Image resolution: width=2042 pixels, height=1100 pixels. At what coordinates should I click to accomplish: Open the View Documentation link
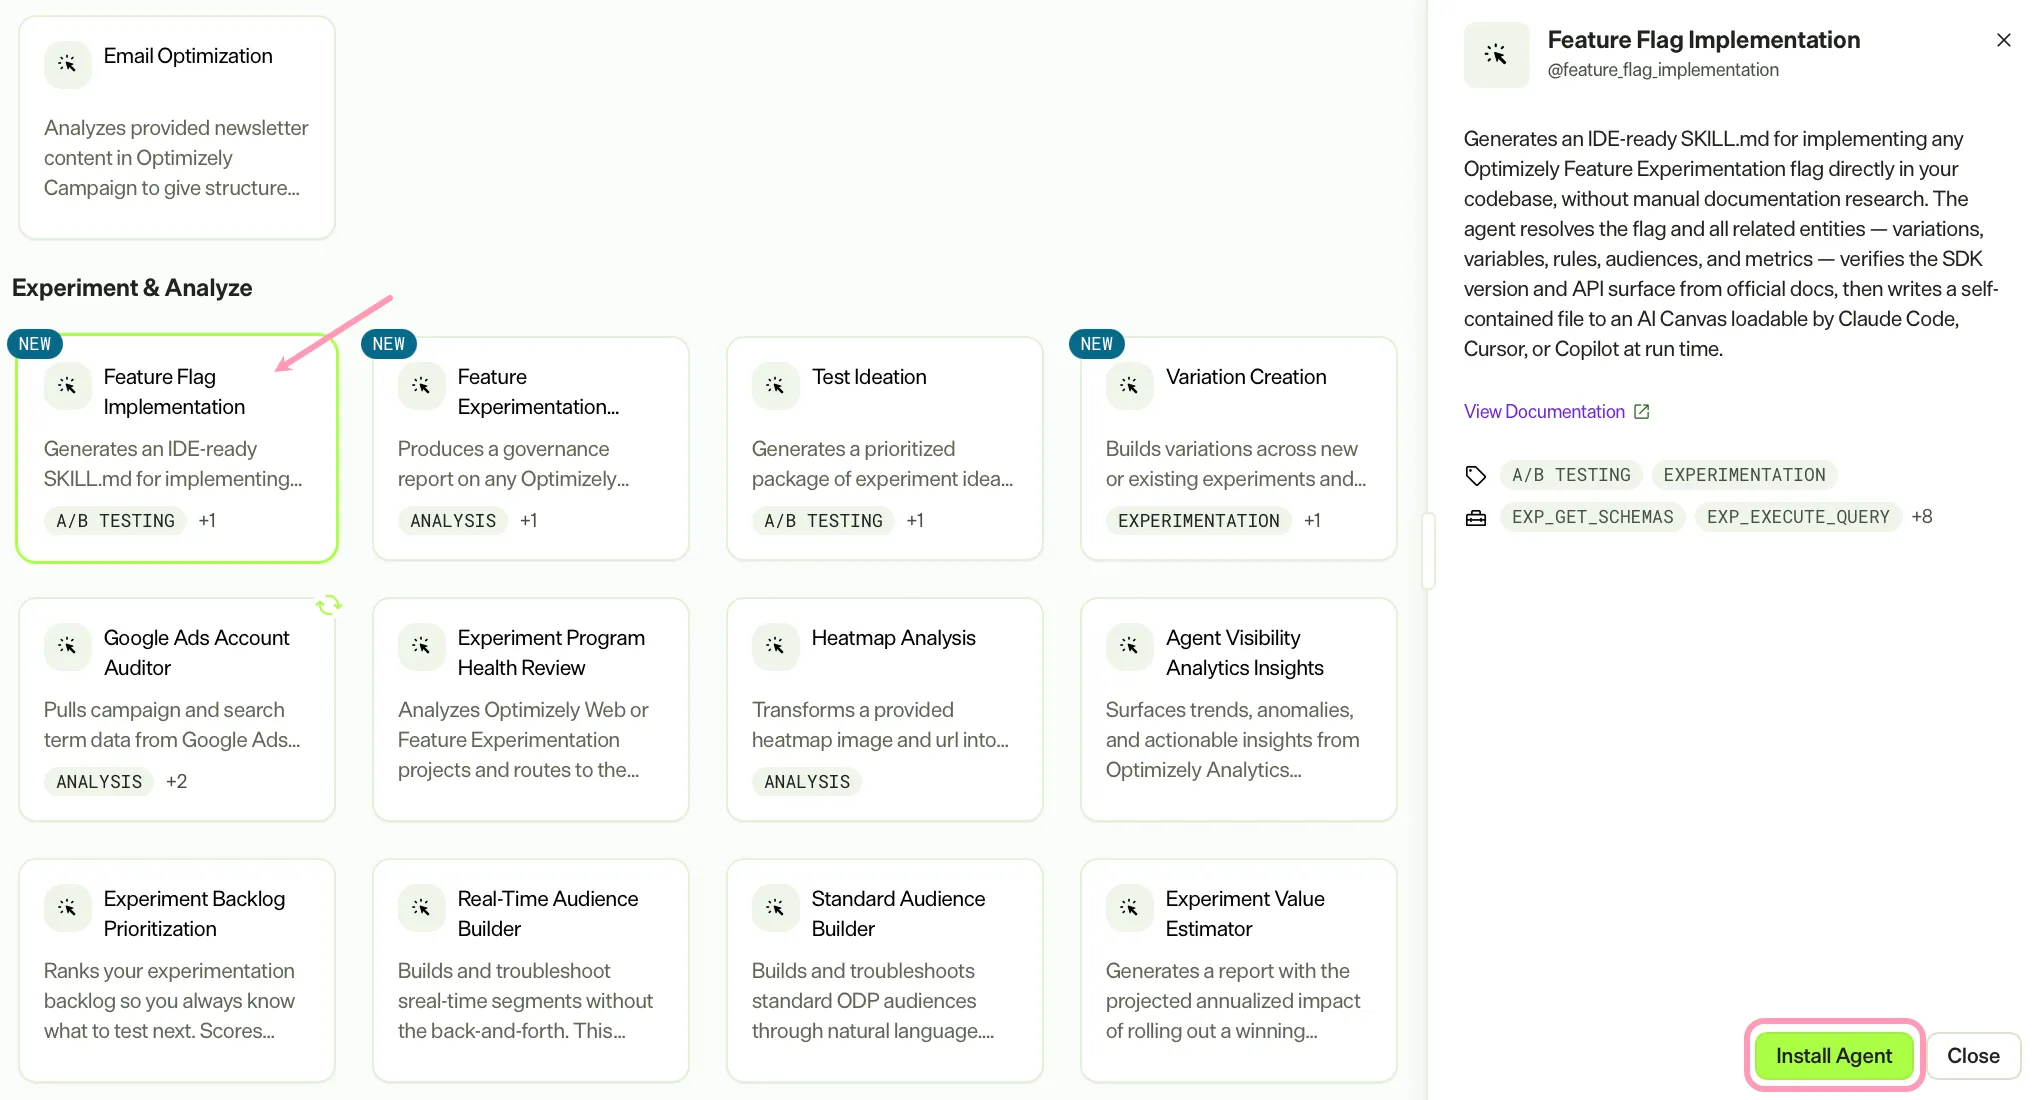pyautogui.click(x=1556, y=412)
